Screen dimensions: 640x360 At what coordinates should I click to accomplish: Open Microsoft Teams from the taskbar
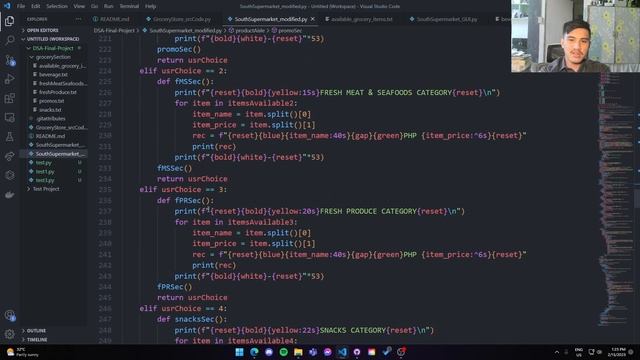313,352
